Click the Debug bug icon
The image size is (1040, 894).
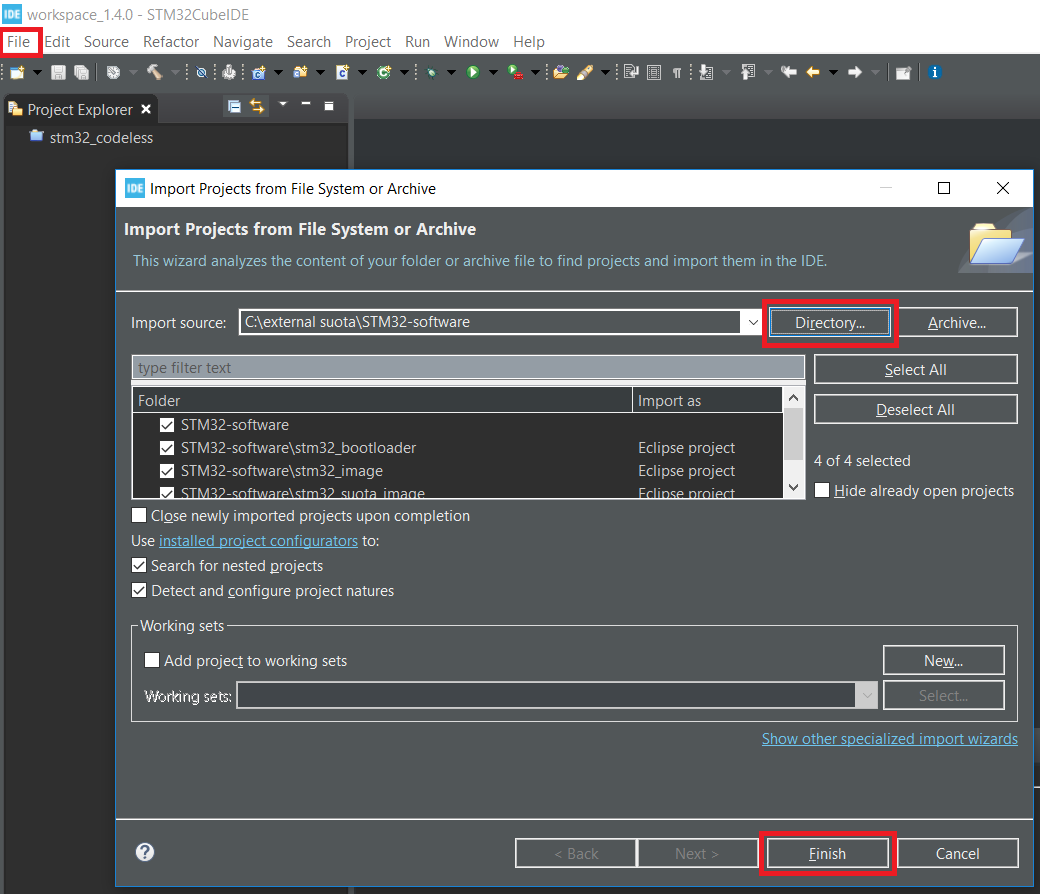coord(432,72)
